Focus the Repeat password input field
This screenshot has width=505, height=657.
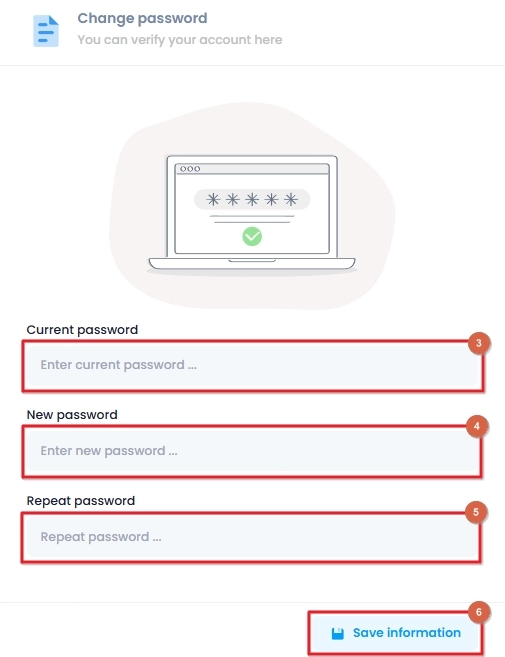coord(253,537)
